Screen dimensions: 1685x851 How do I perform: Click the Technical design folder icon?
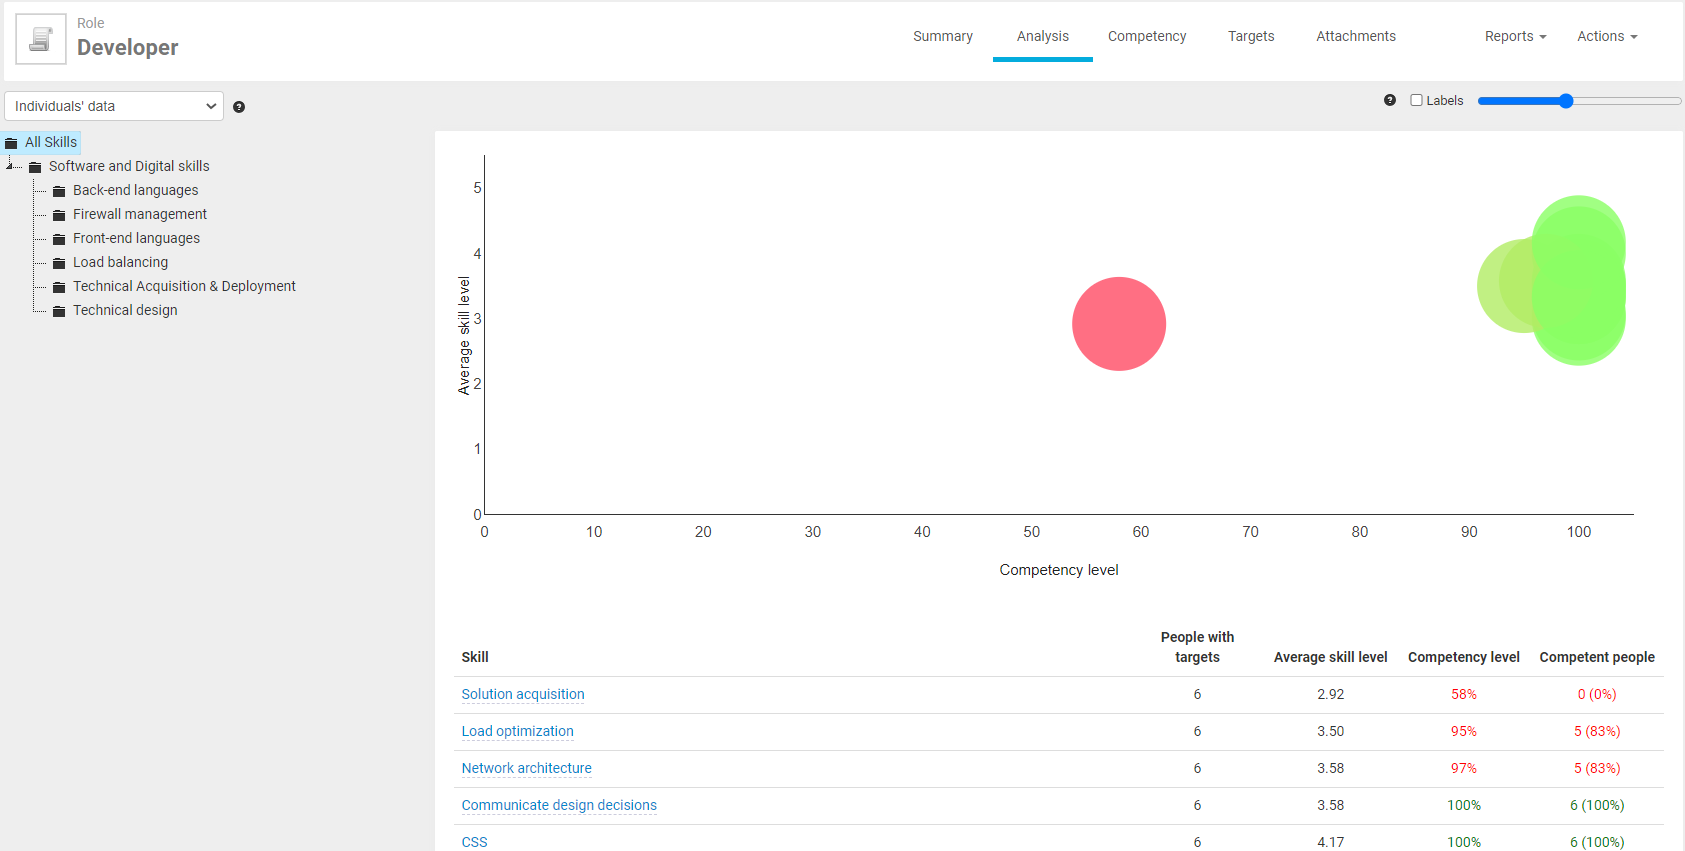click(59, 311)
